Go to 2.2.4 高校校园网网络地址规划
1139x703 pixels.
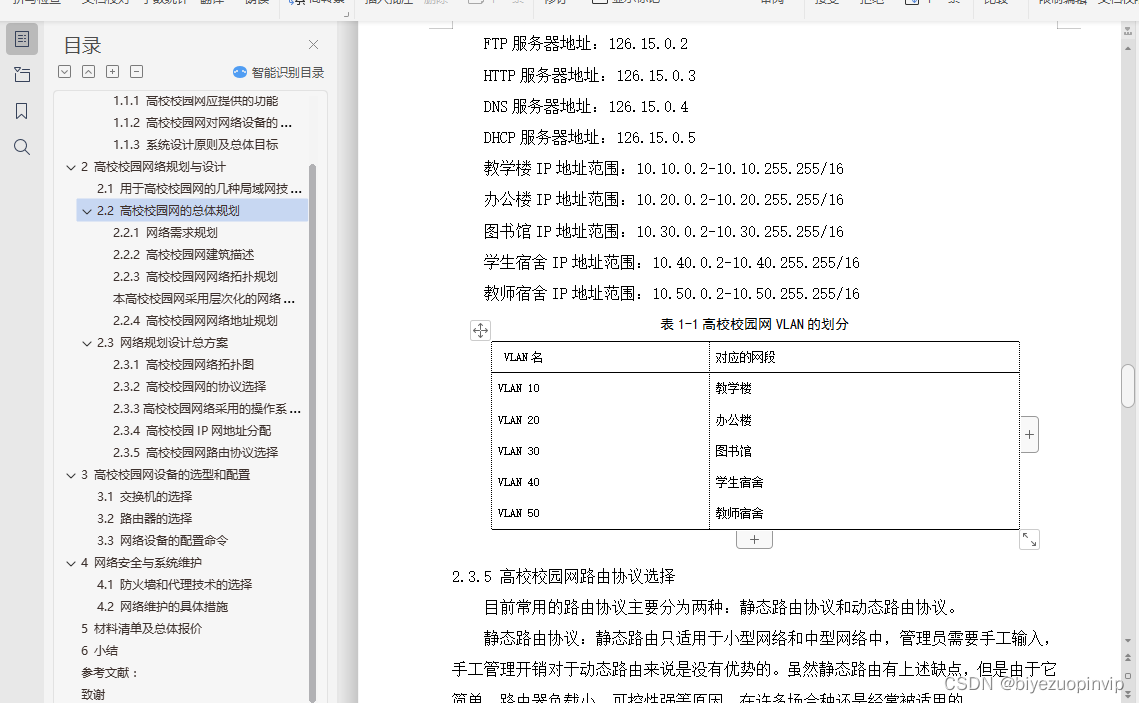click(x=195, y=321)
